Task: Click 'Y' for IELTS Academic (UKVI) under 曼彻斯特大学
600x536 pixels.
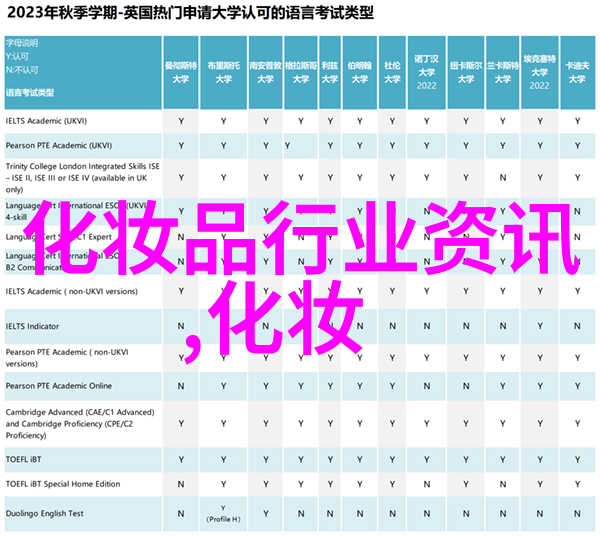Action: coord(181,121)
